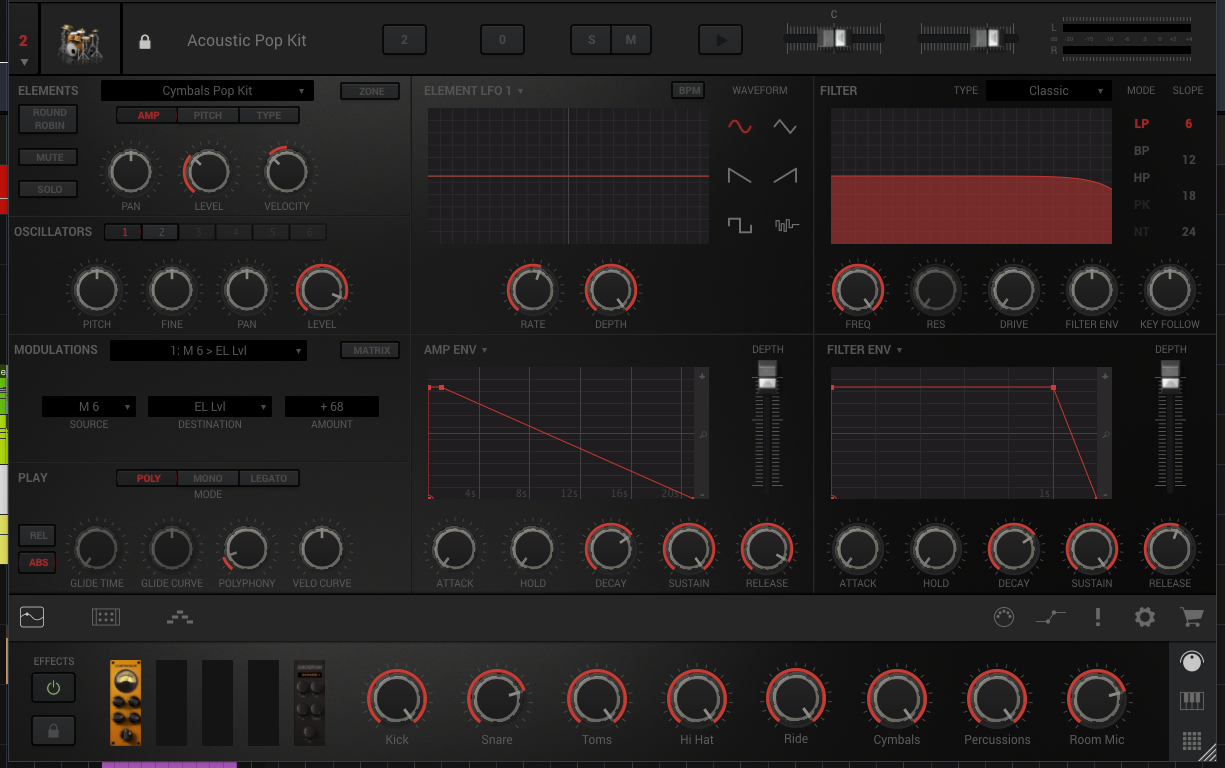Image resolution: width=1225 pixels, height=768 pixels.
Task: Click the ZONE button in Elements panel
Action: [x=369, y=90]
